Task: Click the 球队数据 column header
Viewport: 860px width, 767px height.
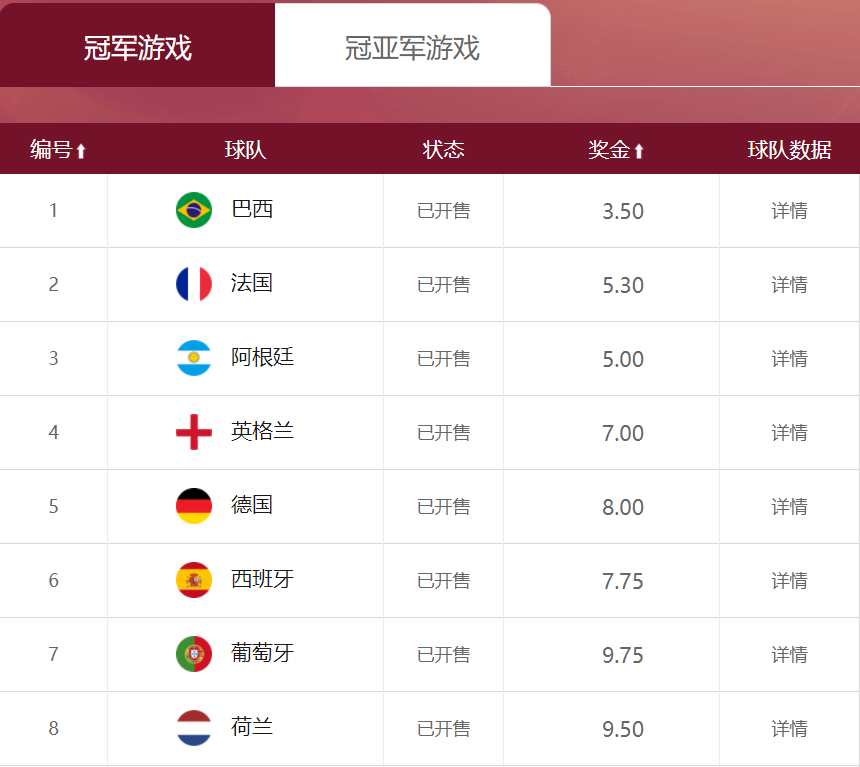Action: (789, 150)
